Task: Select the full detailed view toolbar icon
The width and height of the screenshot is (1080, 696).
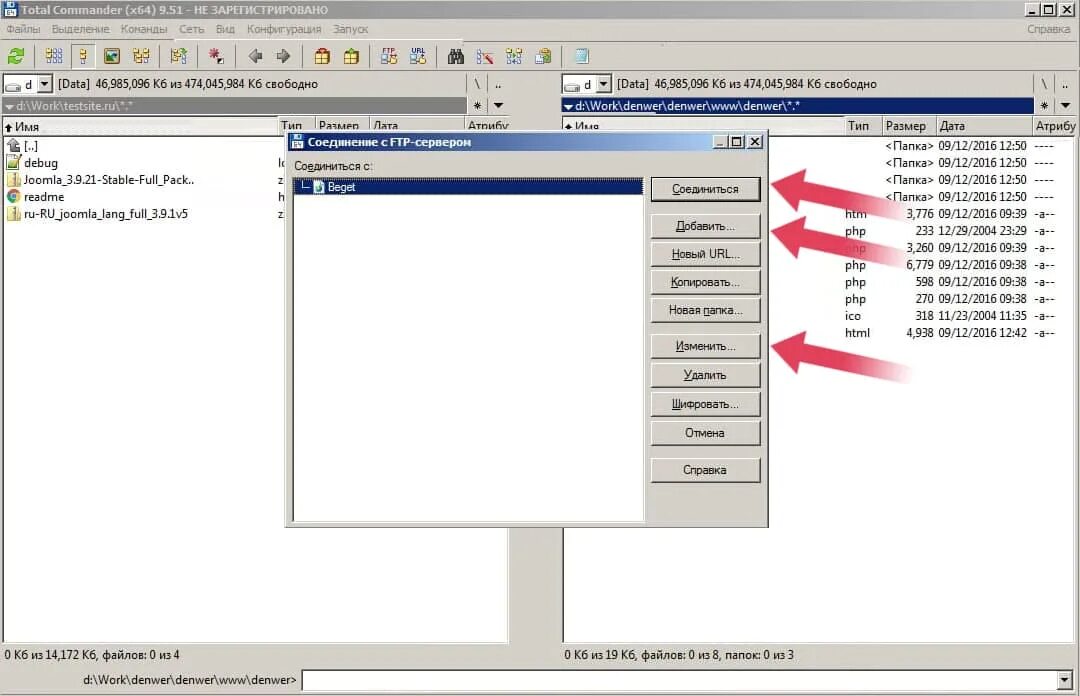Action: pos(83,56)
